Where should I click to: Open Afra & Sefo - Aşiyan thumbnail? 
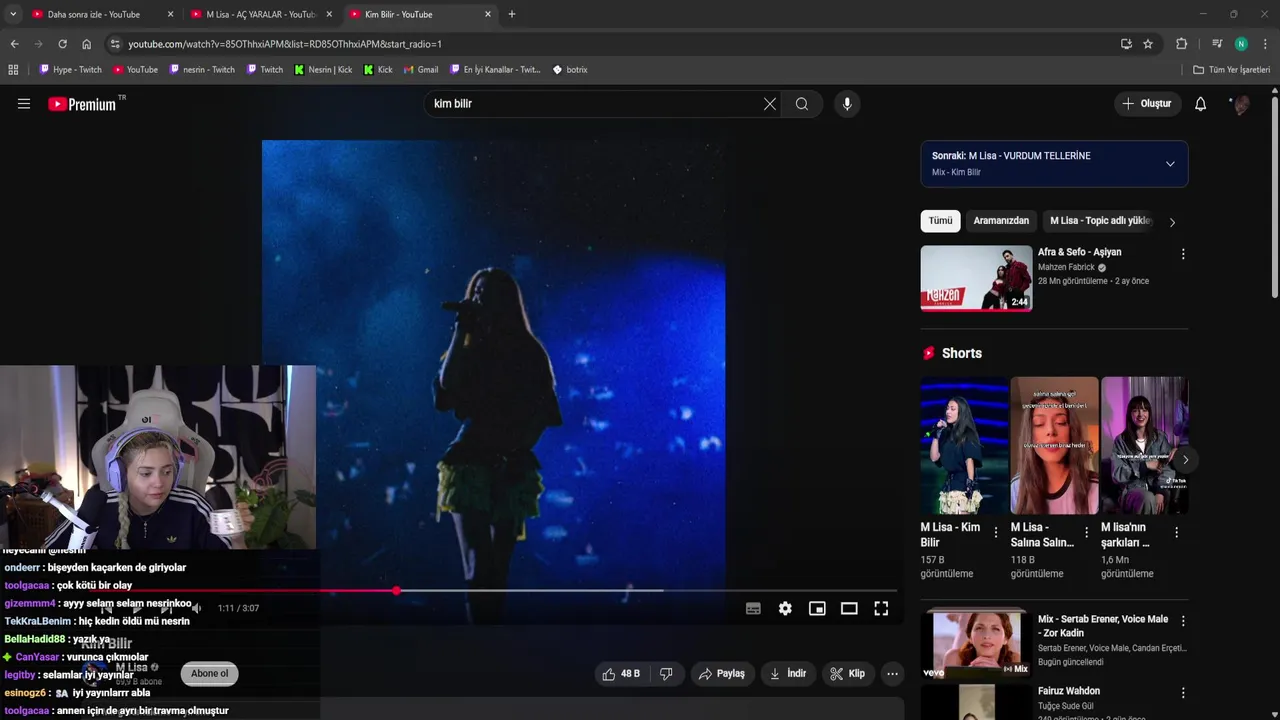[x=976, y=278]
